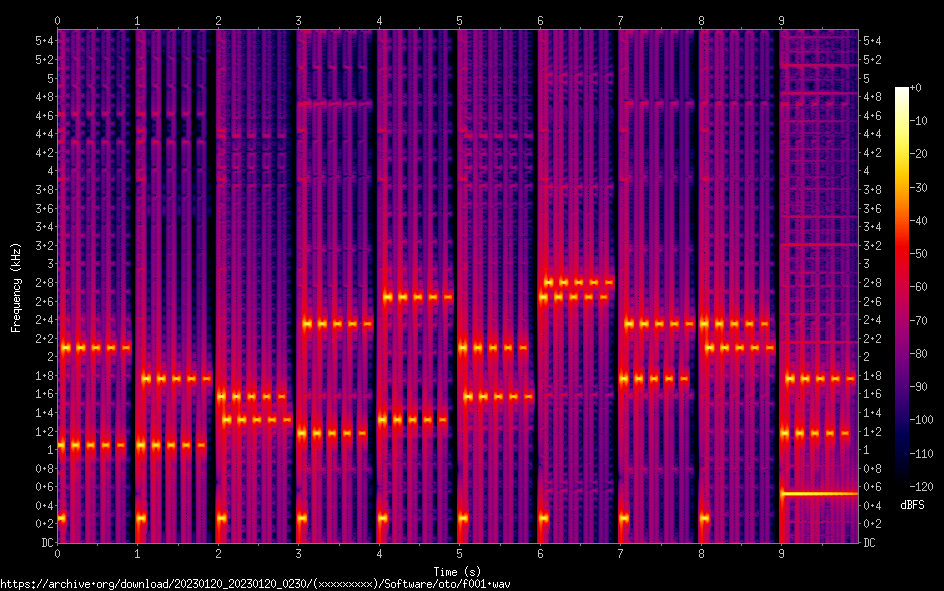Click the "Frequency (kHz)" vertical axis label

pyautogui.click(x=17, y=286)
